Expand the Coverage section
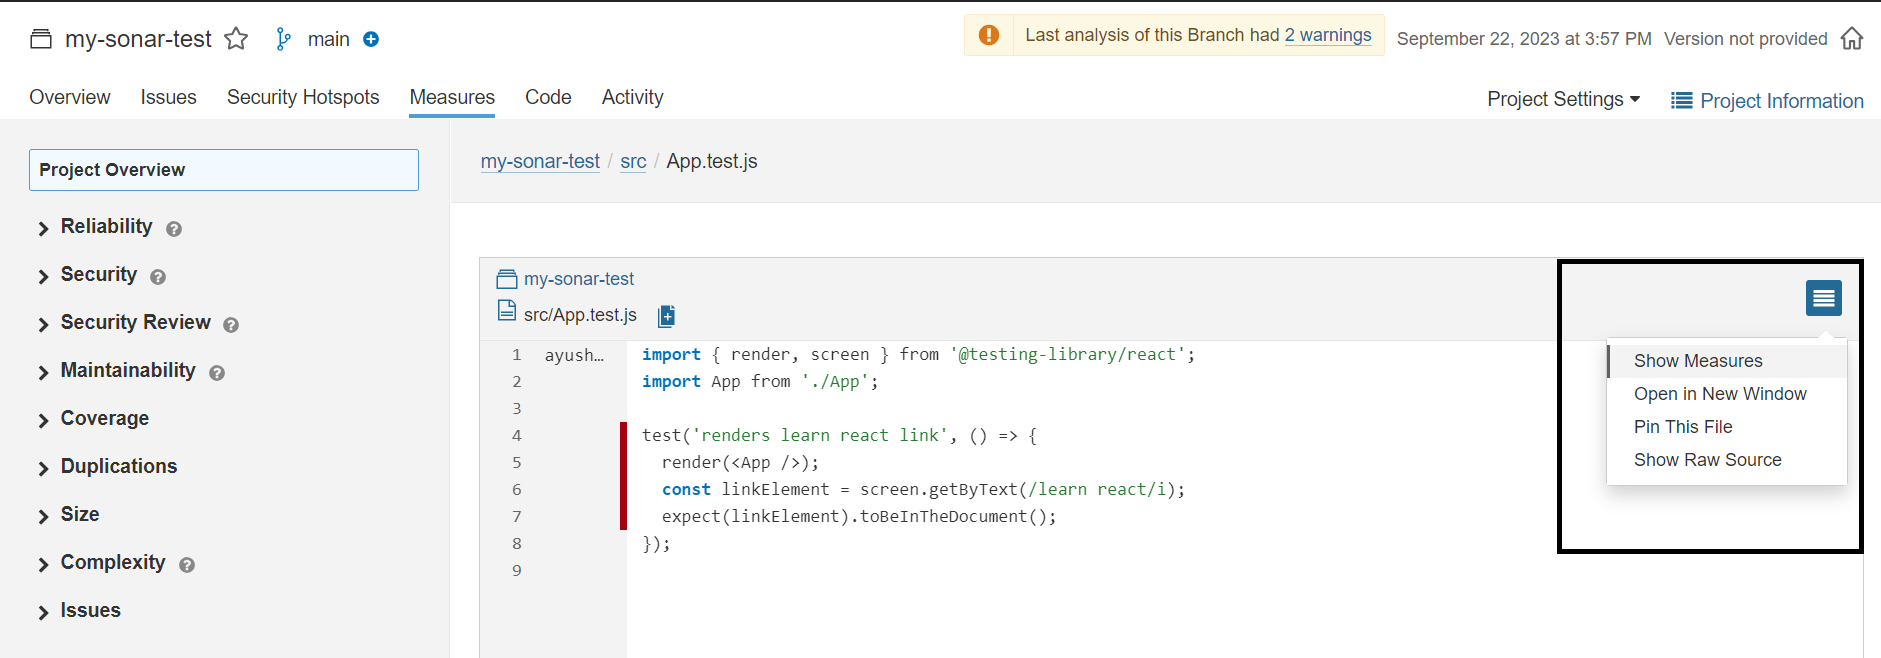This screenshot has width=1881, height=658. pyautogui.click(x=43, y=421)
